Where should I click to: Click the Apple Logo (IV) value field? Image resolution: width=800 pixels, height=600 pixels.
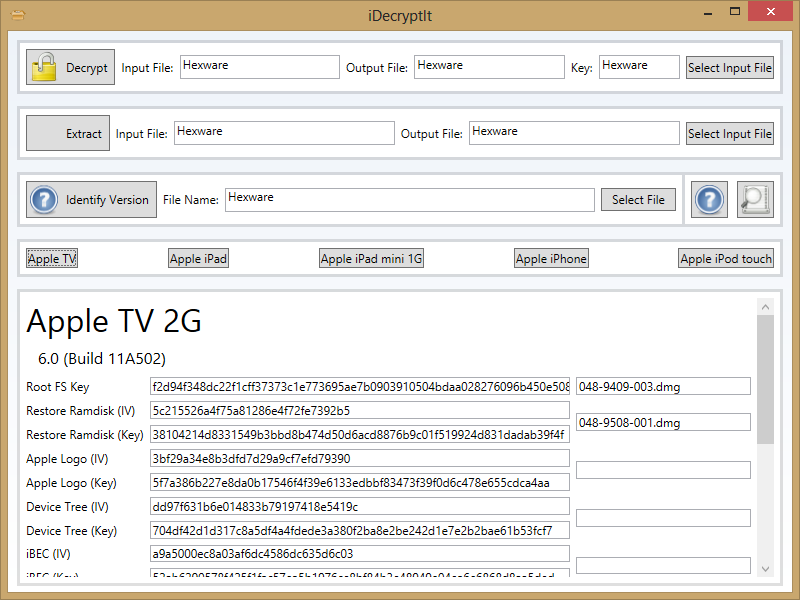(360, 459)
